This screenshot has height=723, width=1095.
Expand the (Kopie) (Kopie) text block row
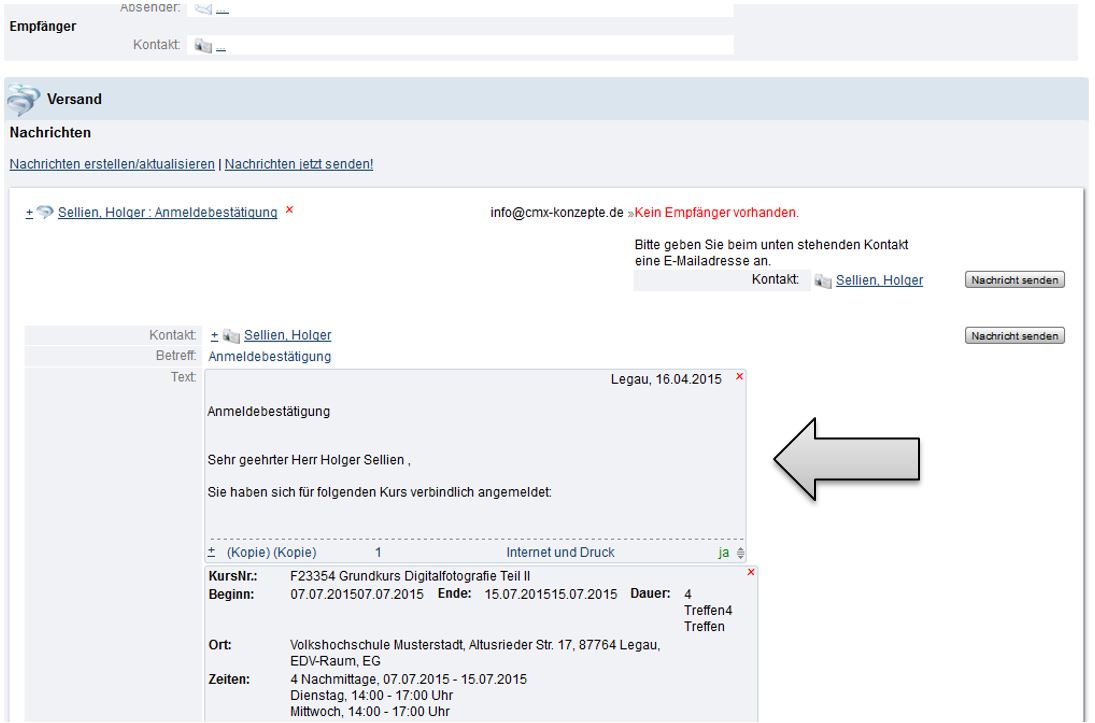click(x=211, y=552)
